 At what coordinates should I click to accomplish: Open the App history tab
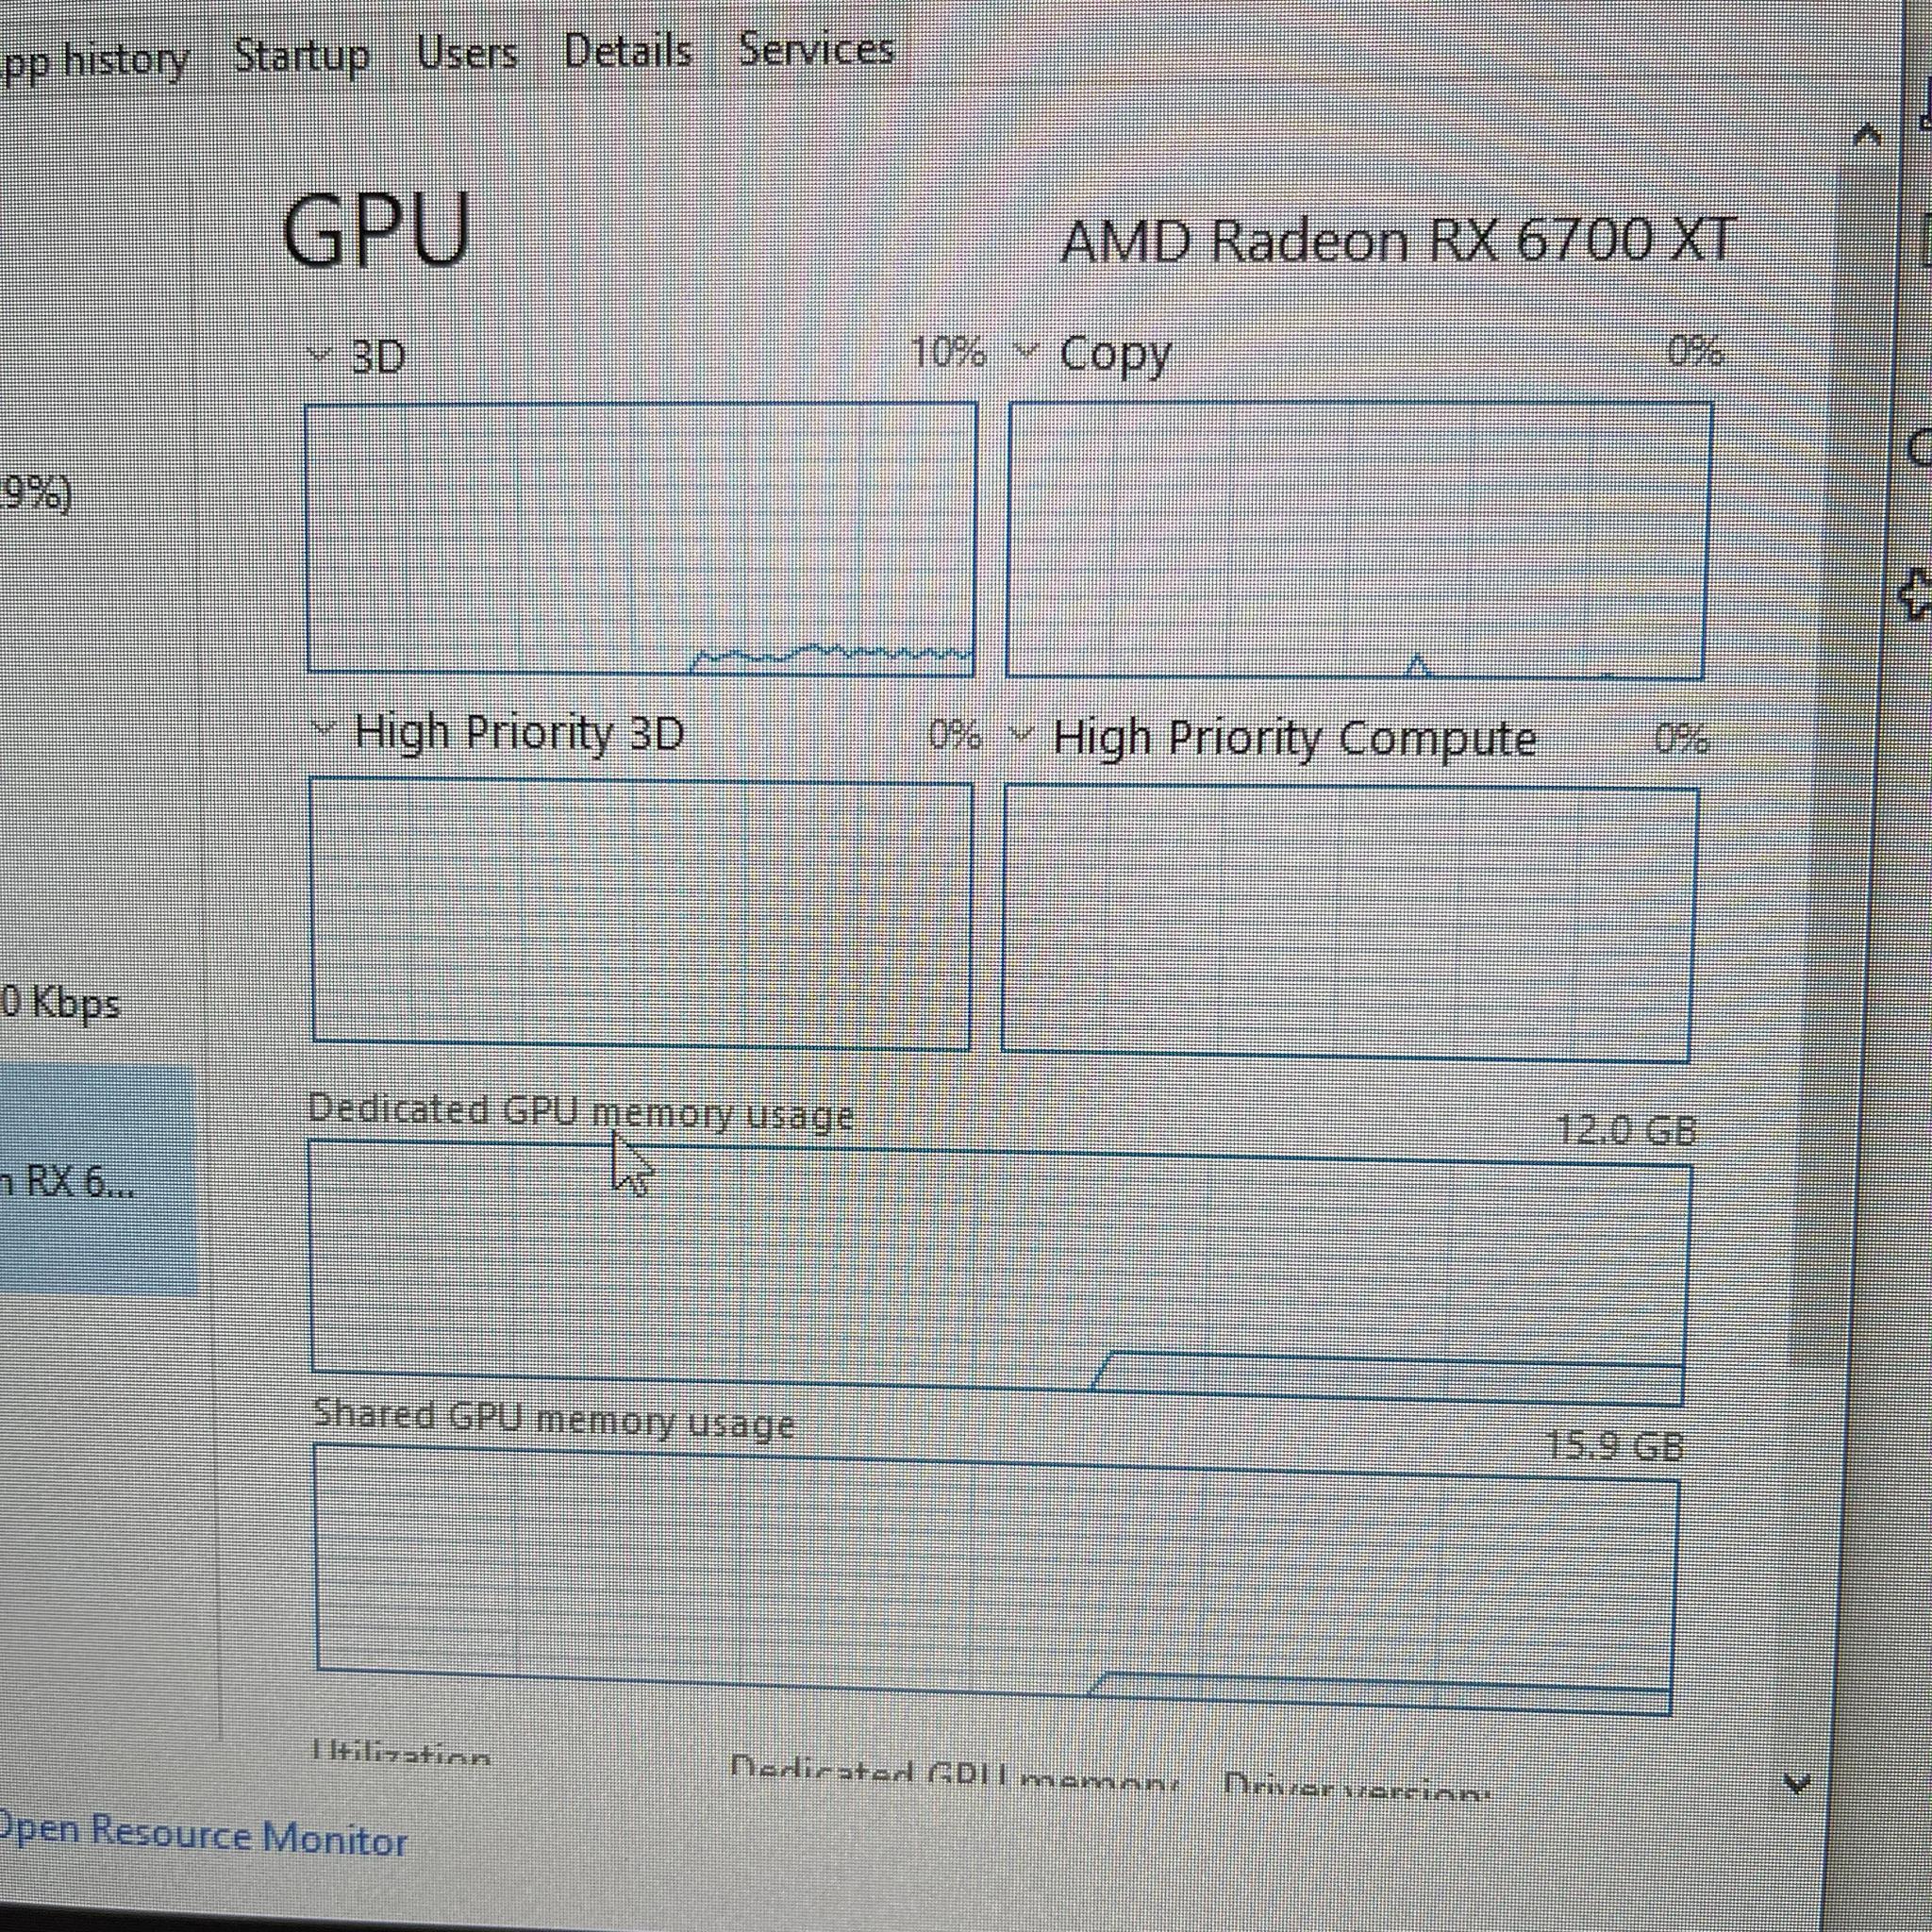click(93, 62)
